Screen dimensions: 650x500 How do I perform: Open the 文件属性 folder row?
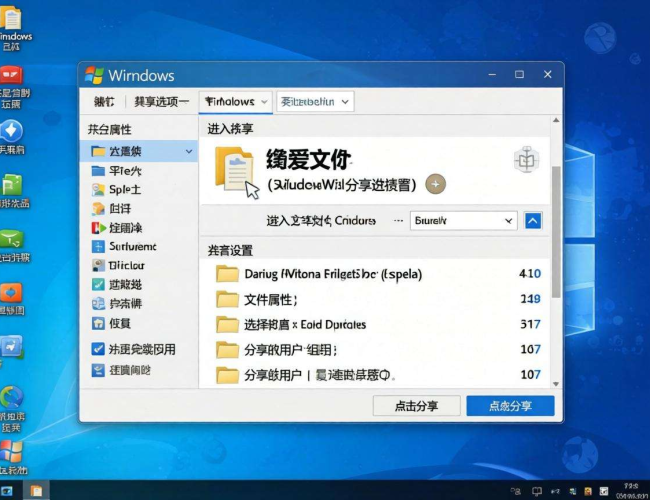pyautogui.click(x=378, y=299)
